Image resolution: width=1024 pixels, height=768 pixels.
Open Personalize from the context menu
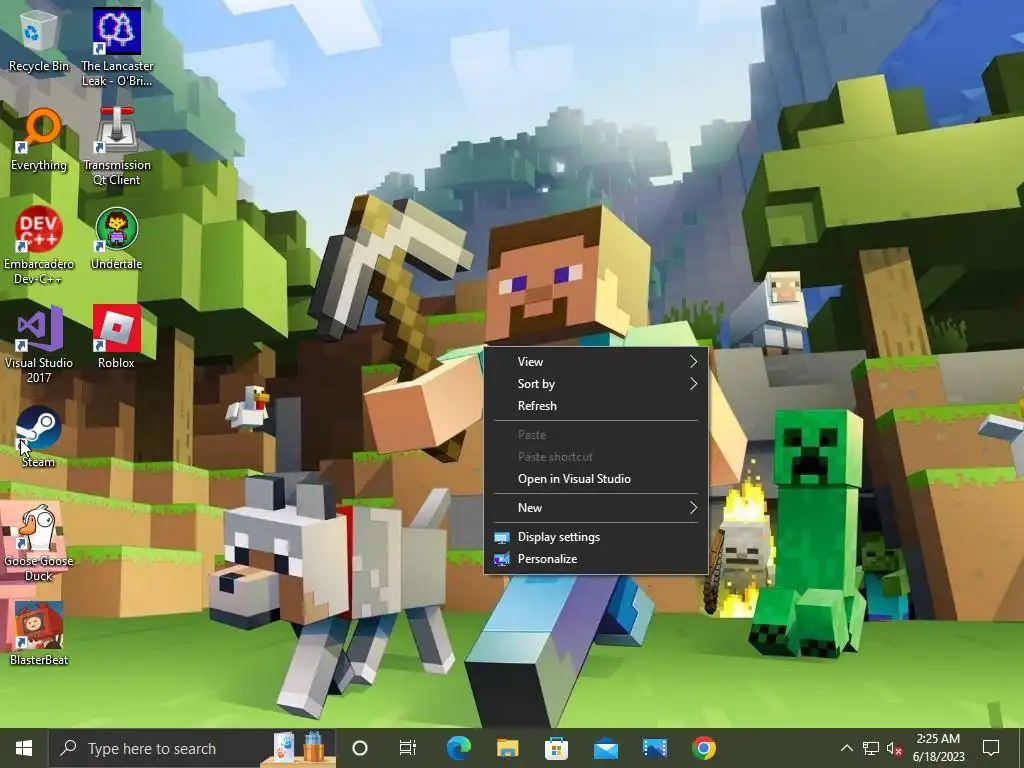(596, 559)
